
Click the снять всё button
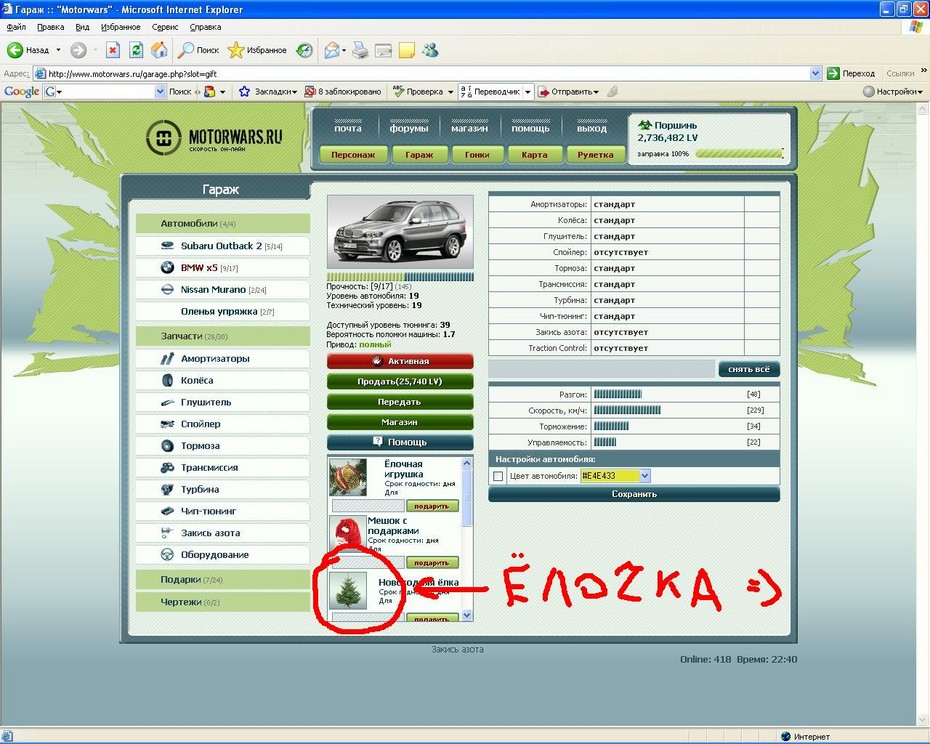[749, 369]
